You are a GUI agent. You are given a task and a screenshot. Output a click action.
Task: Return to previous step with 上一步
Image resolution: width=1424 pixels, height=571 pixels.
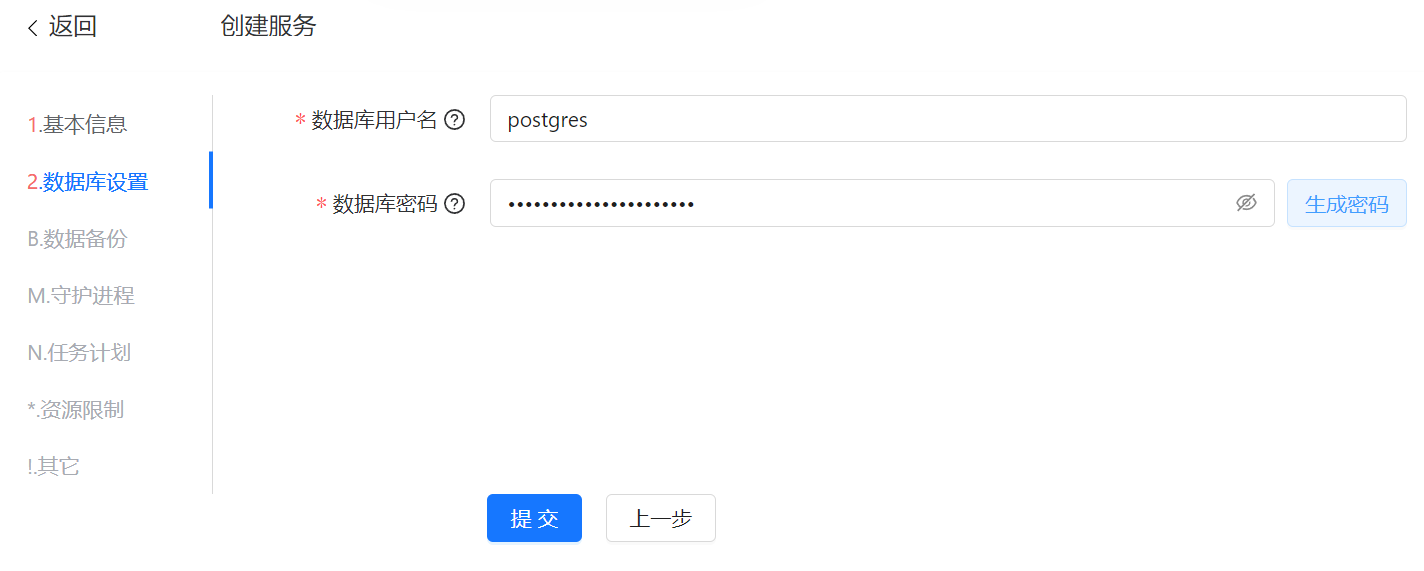pos(661,518)
